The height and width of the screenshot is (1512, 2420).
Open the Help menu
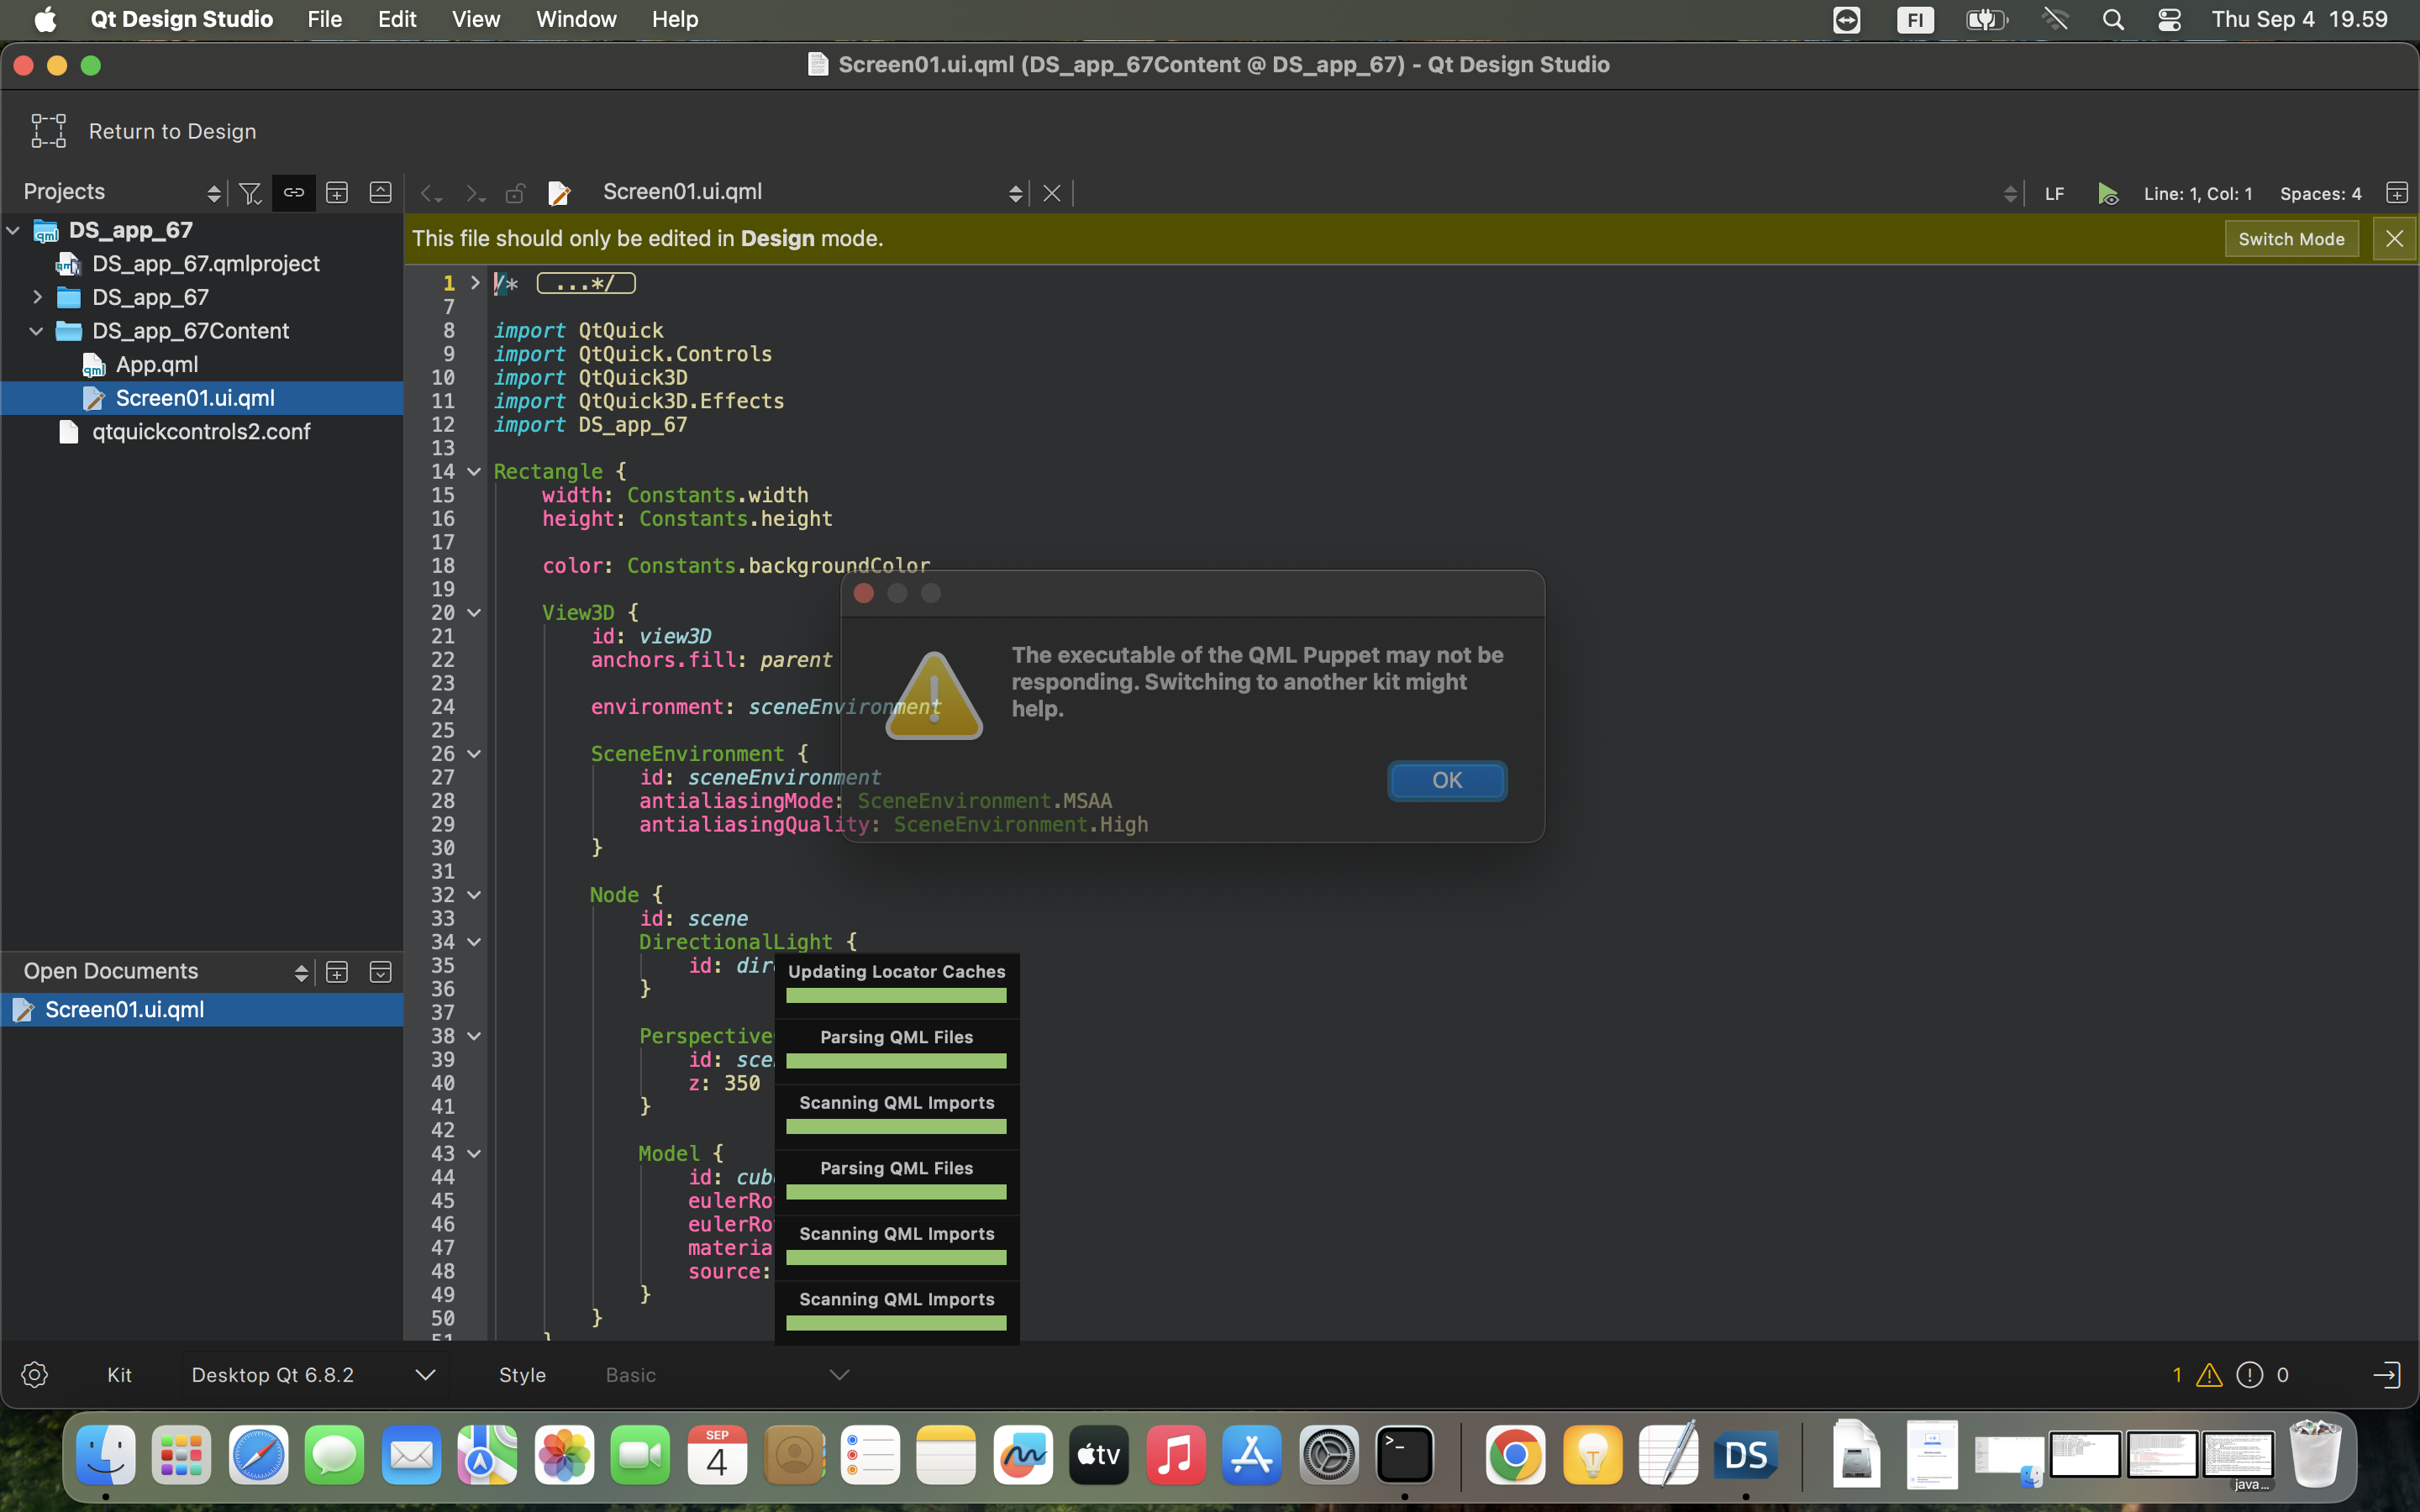pyautogui.click(x=675, y=19)
